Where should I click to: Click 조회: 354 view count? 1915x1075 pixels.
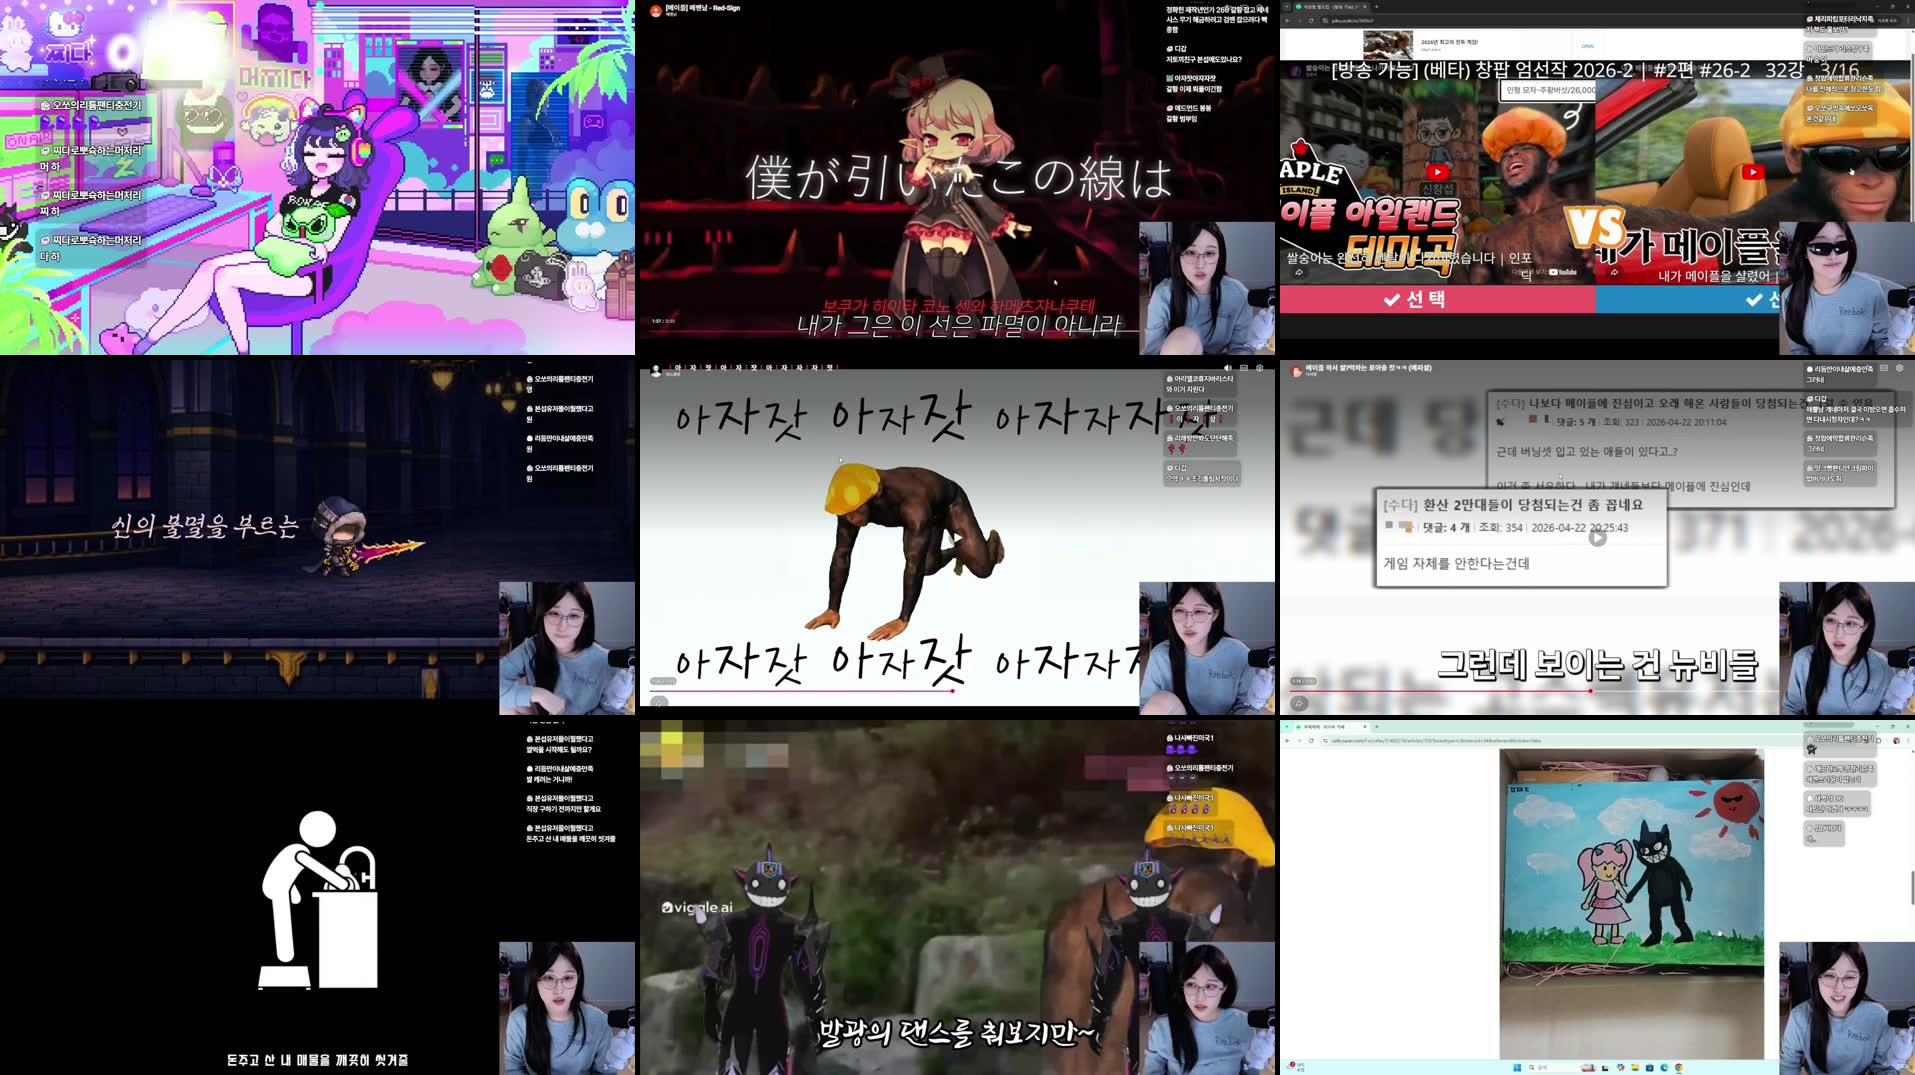tap(1501, 528)
